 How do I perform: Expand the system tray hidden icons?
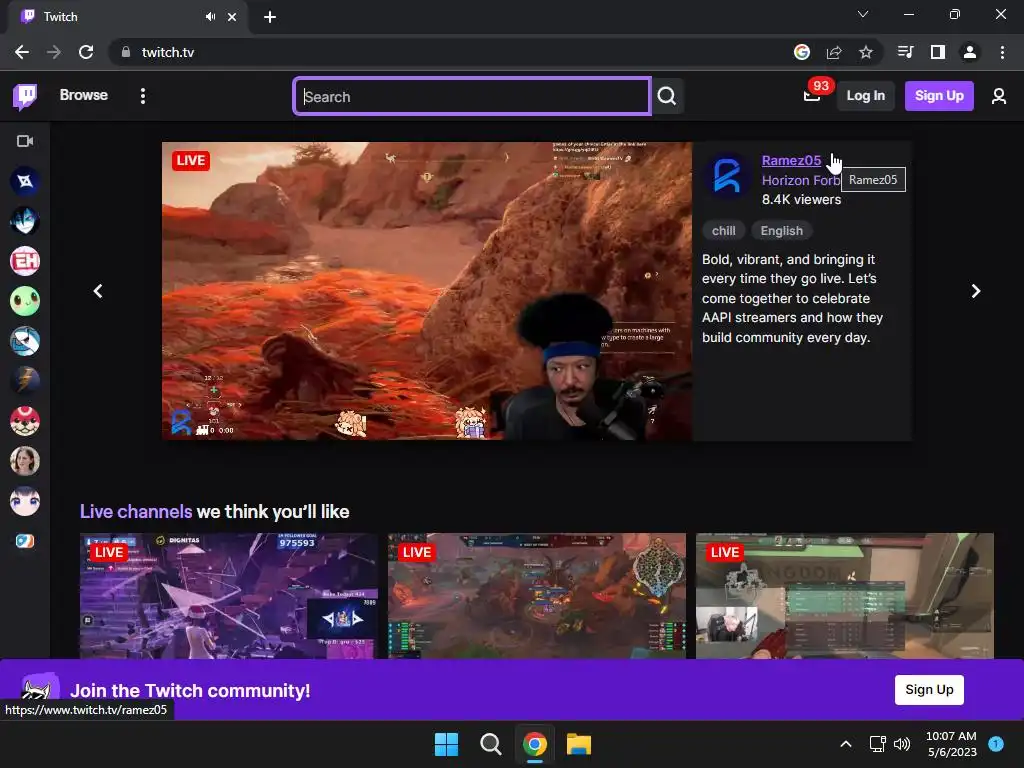point(846,744)
